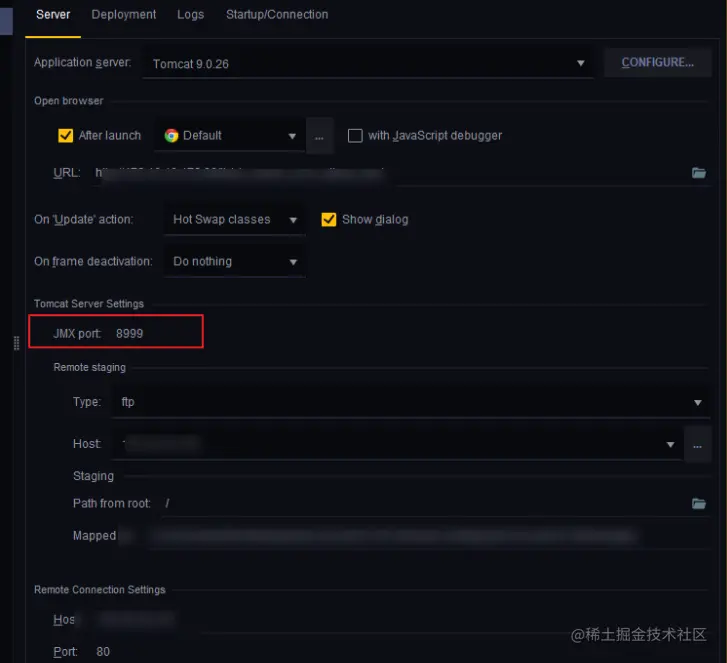727x663 pixels.
Task: Open the Deployment tab
Action: (x=123, y=15)
